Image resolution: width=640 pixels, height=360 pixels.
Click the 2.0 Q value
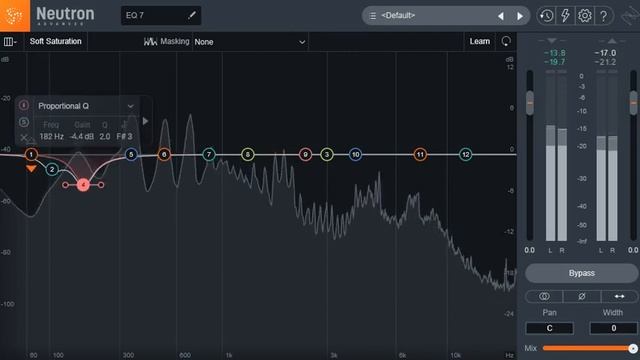click(105, 137)
